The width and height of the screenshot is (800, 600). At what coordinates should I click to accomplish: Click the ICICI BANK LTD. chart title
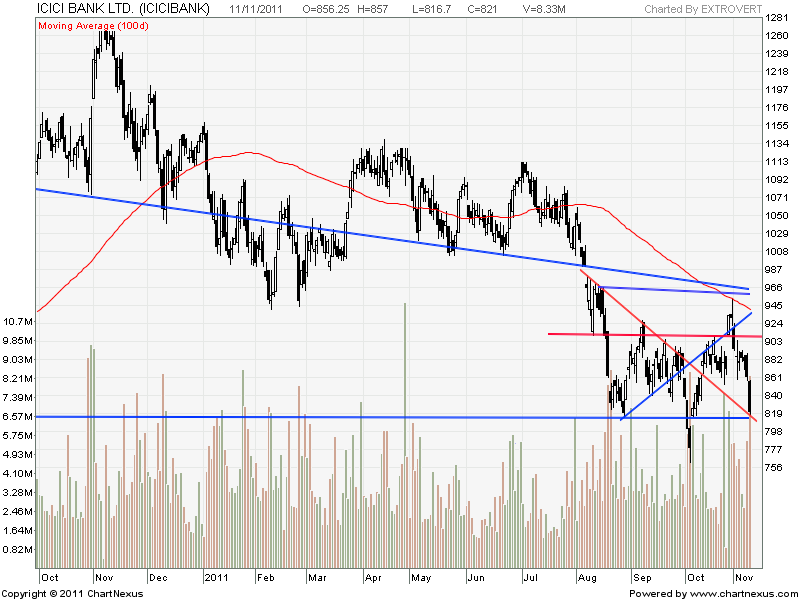pyautogui.click(x=123, y=9)
